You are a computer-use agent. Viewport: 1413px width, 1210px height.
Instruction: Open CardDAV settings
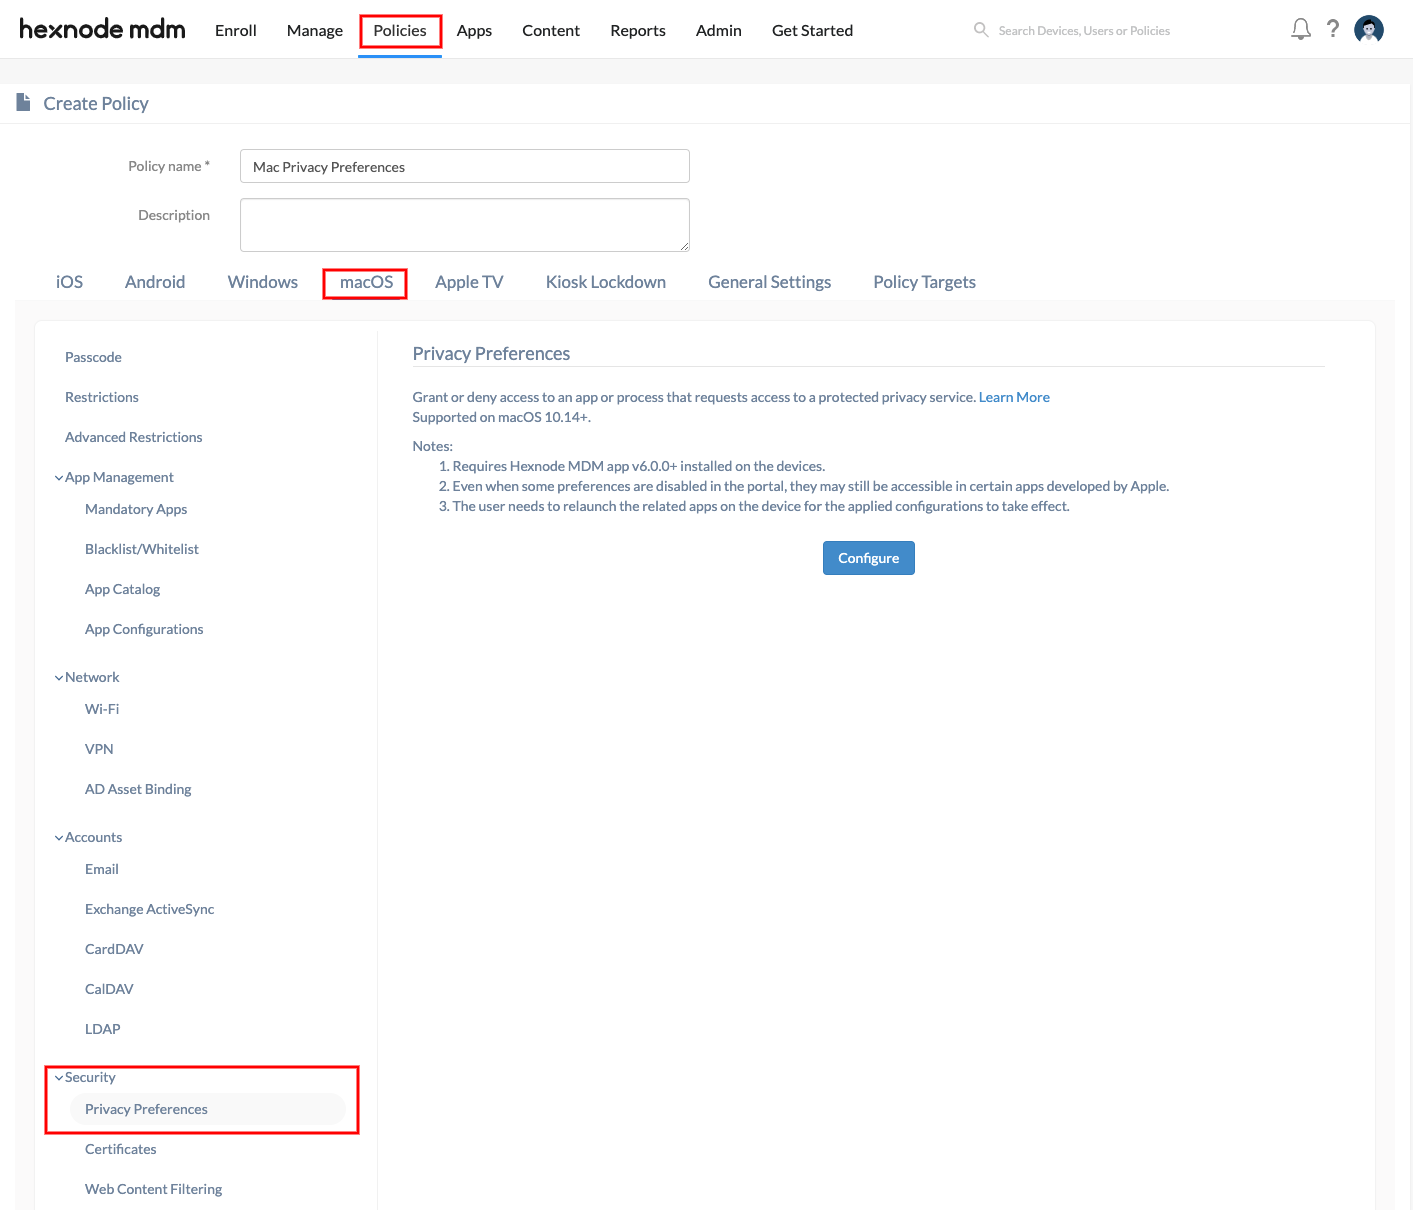click(x=114, y=949)
